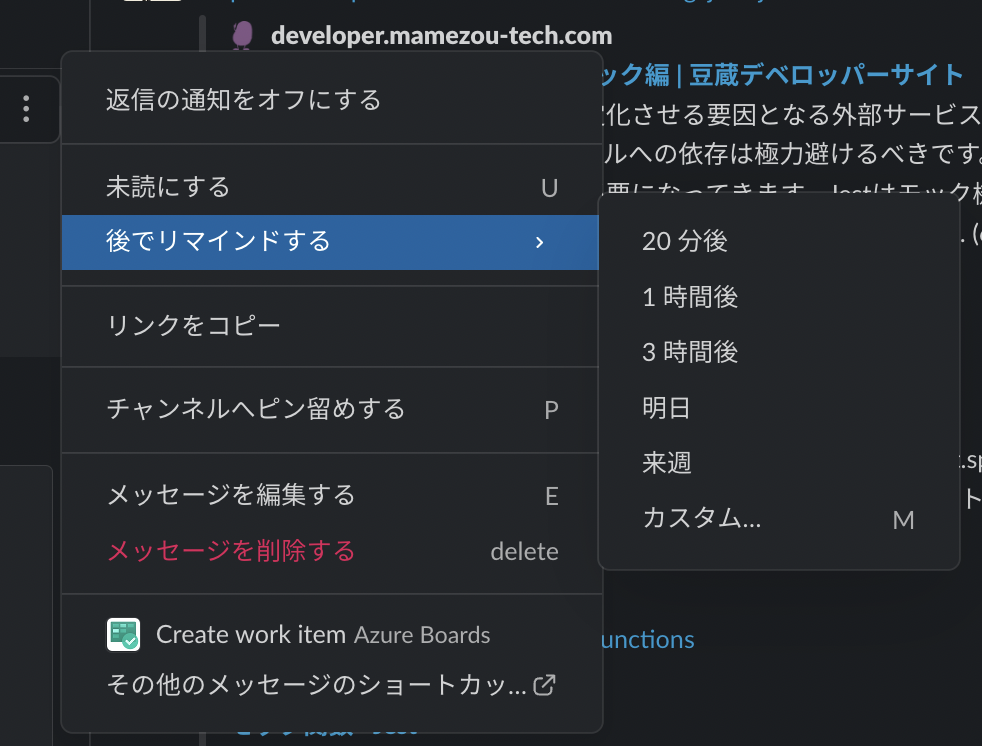Select リンクをコピー

click(x=330, y=326)
